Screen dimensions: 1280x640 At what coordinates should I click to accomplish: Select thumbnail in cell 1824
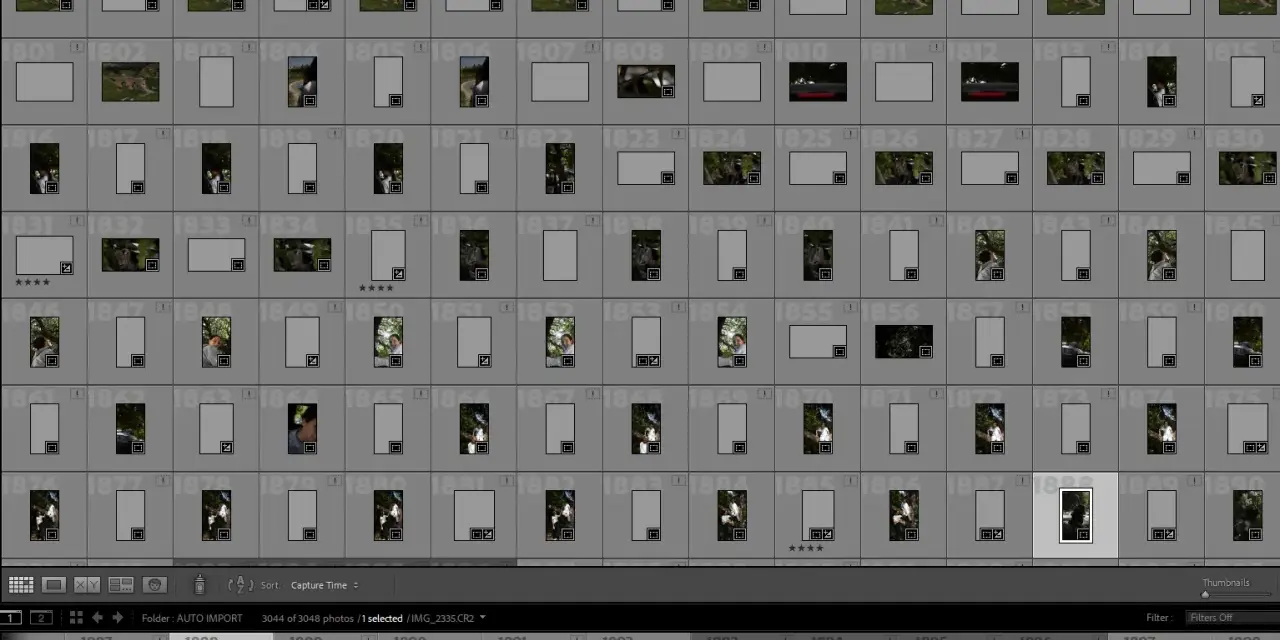(732, 168)
